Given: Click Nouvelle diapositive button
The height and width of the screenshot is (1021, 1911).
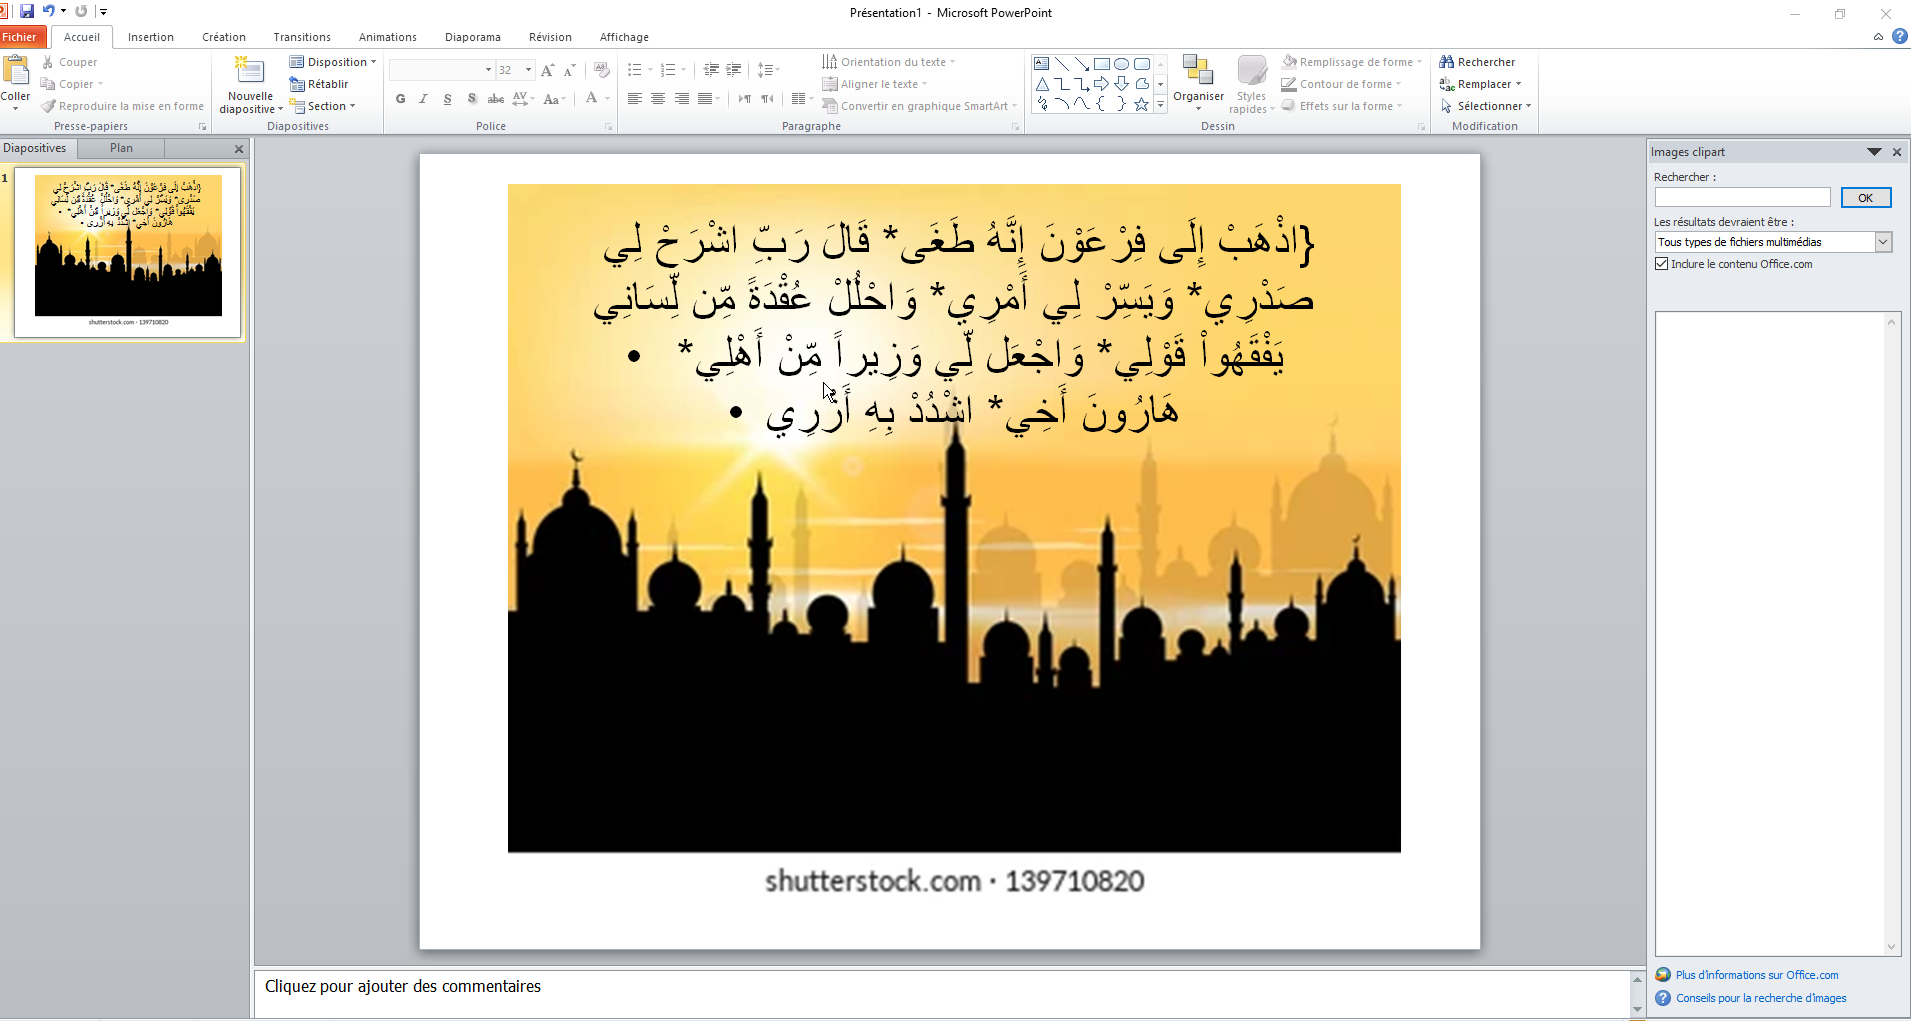Looking at the screenshot, I should pos(250,85).
